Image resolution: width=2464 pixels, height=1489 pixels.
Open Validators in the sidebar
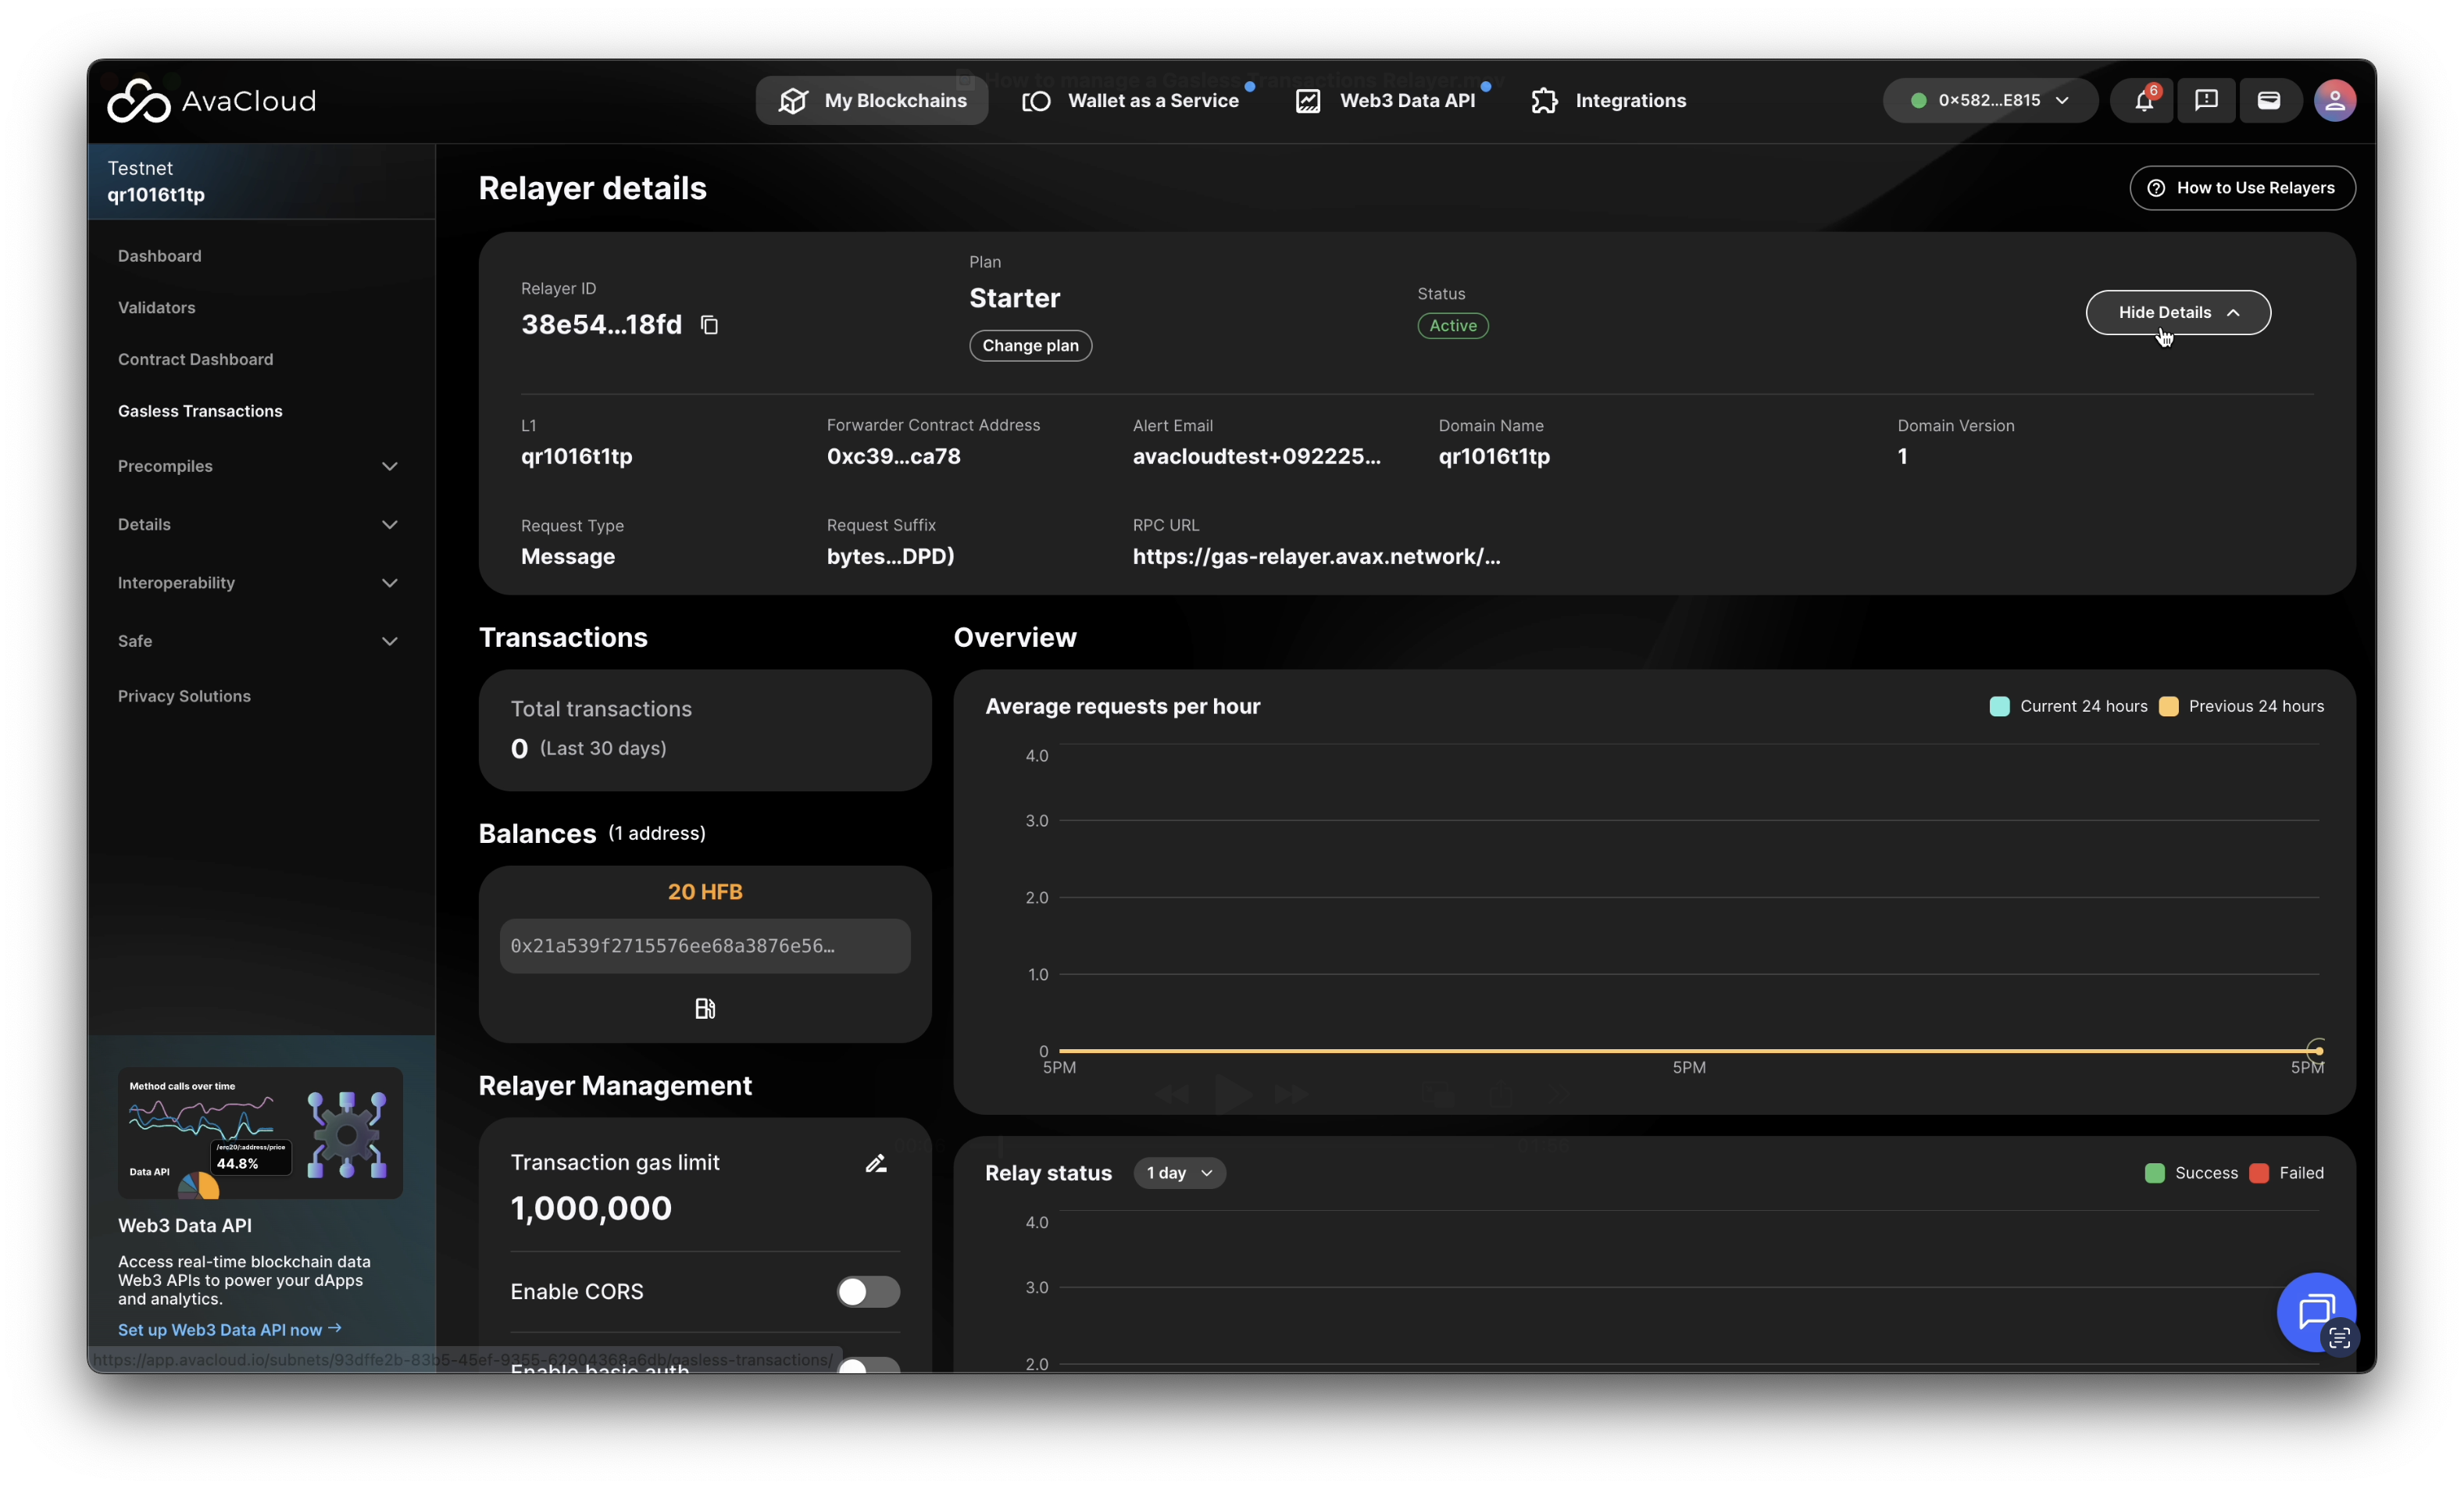coord(157,308)
